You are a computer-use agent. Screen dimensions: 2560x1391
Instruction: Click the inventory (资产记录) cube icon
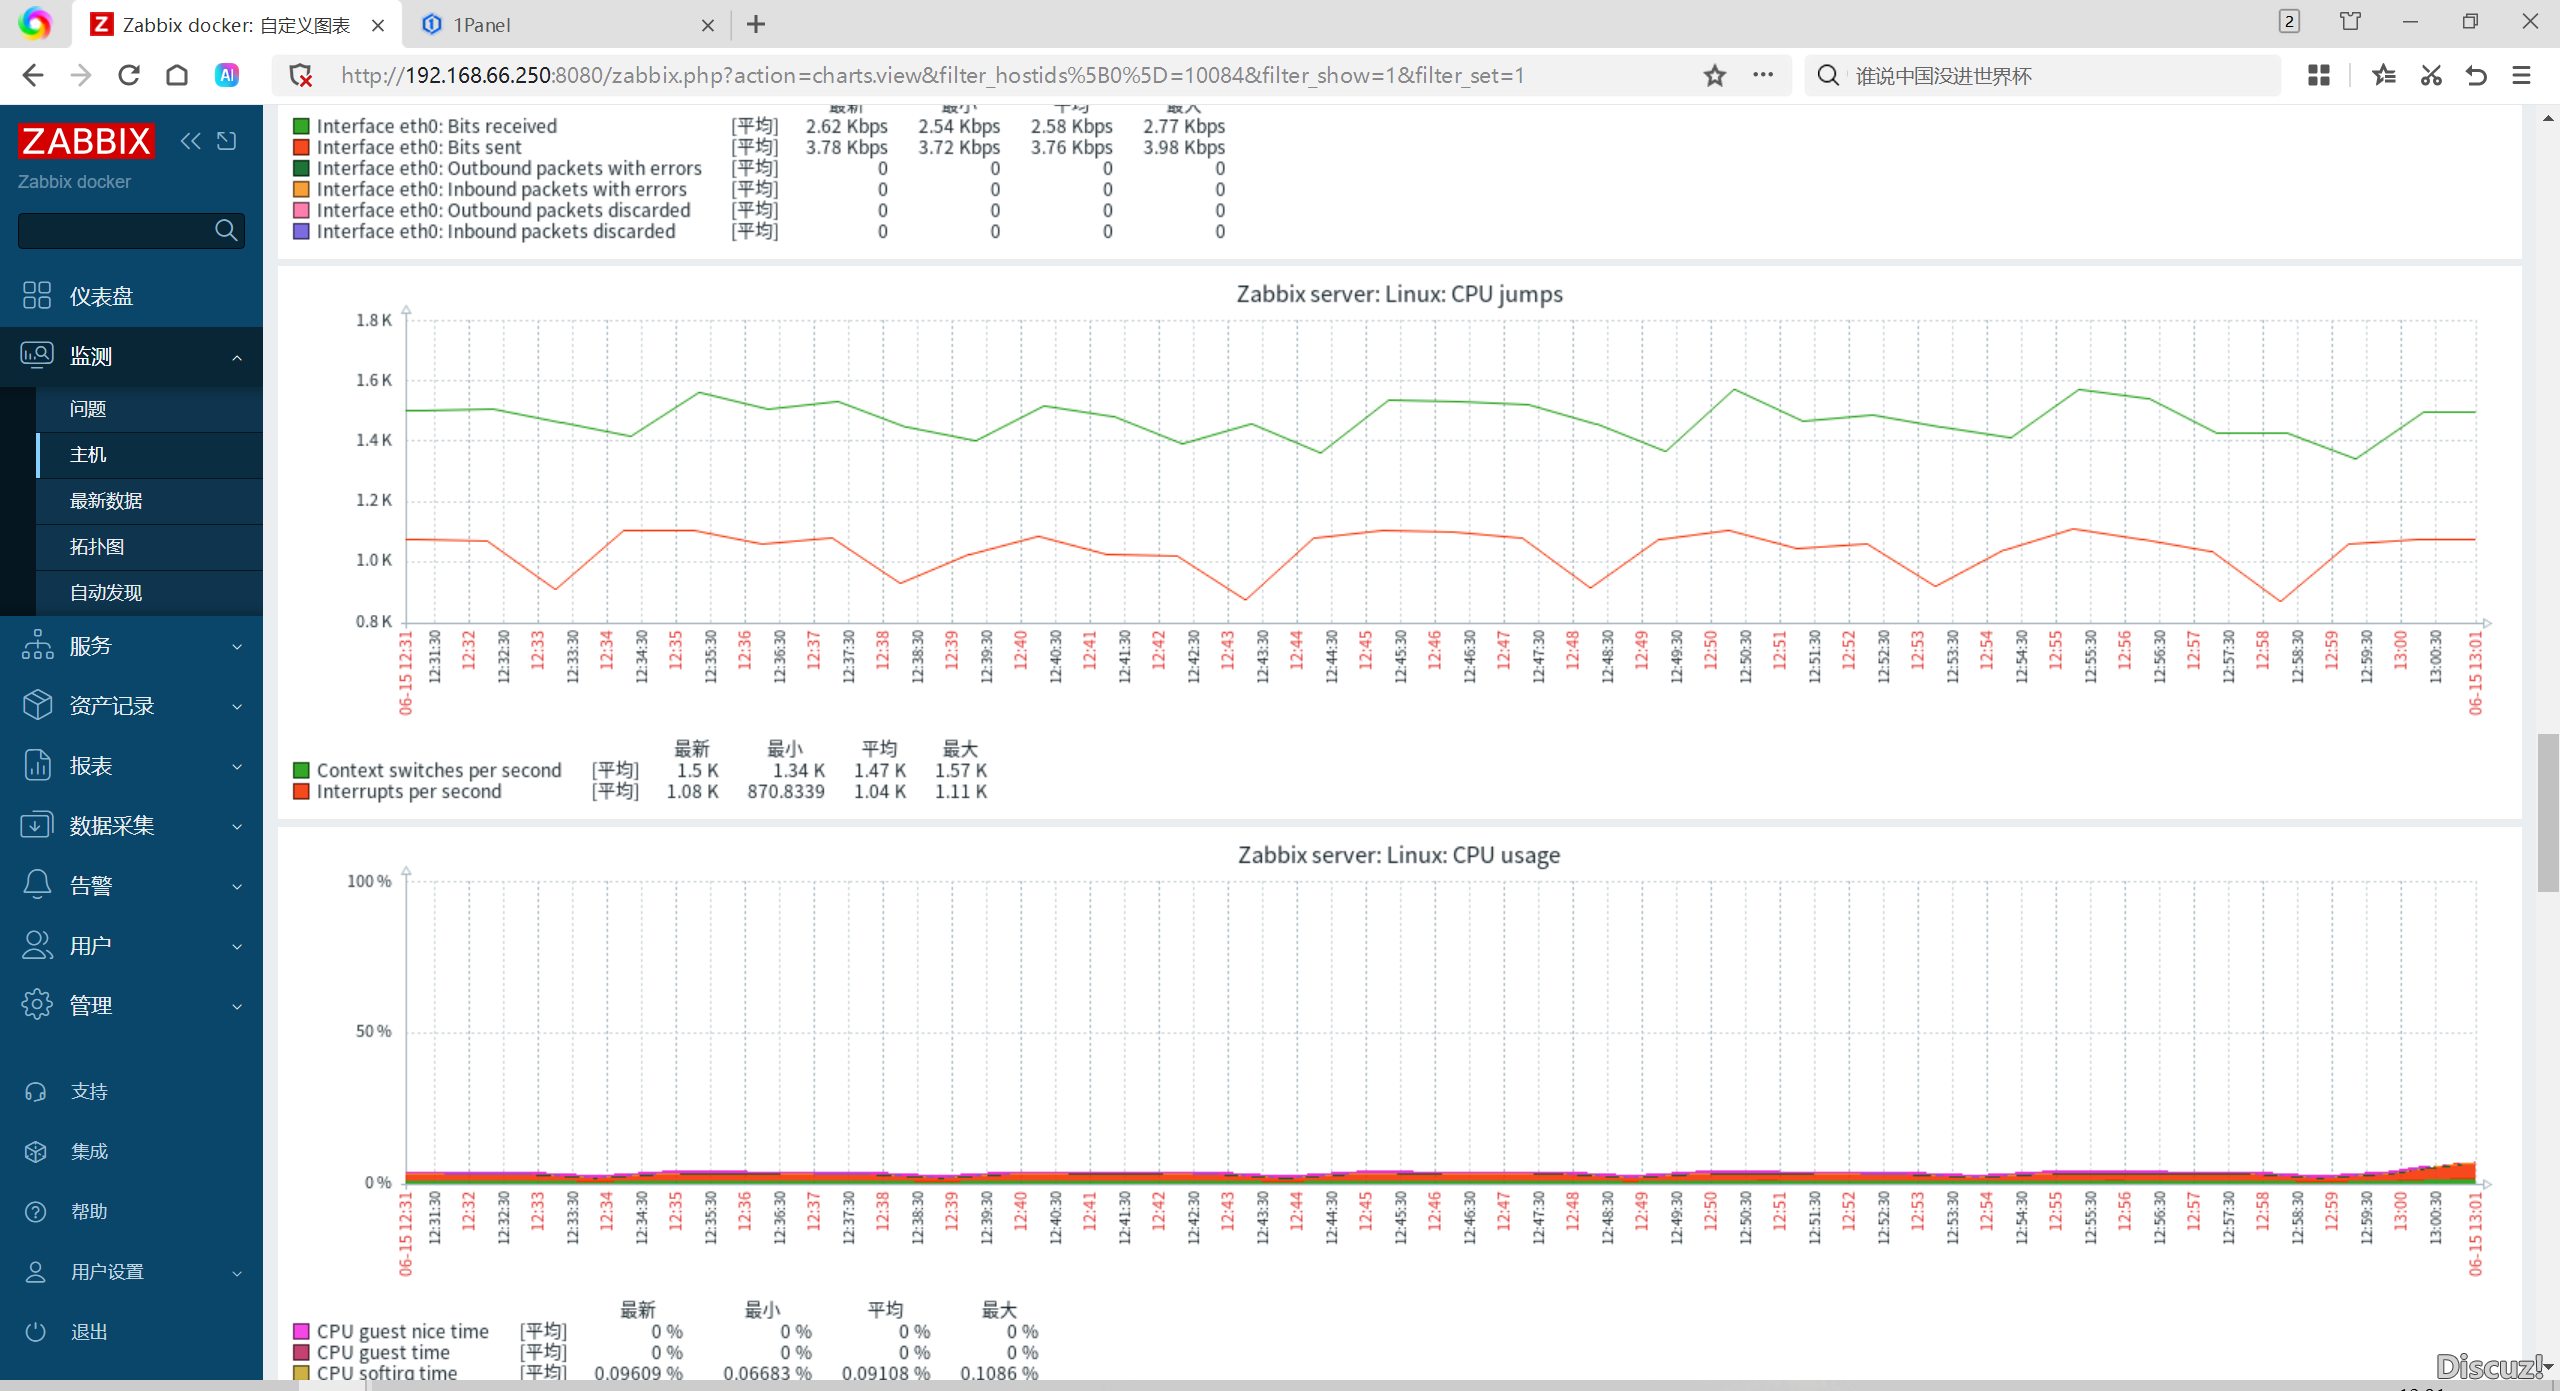point(37,705)
